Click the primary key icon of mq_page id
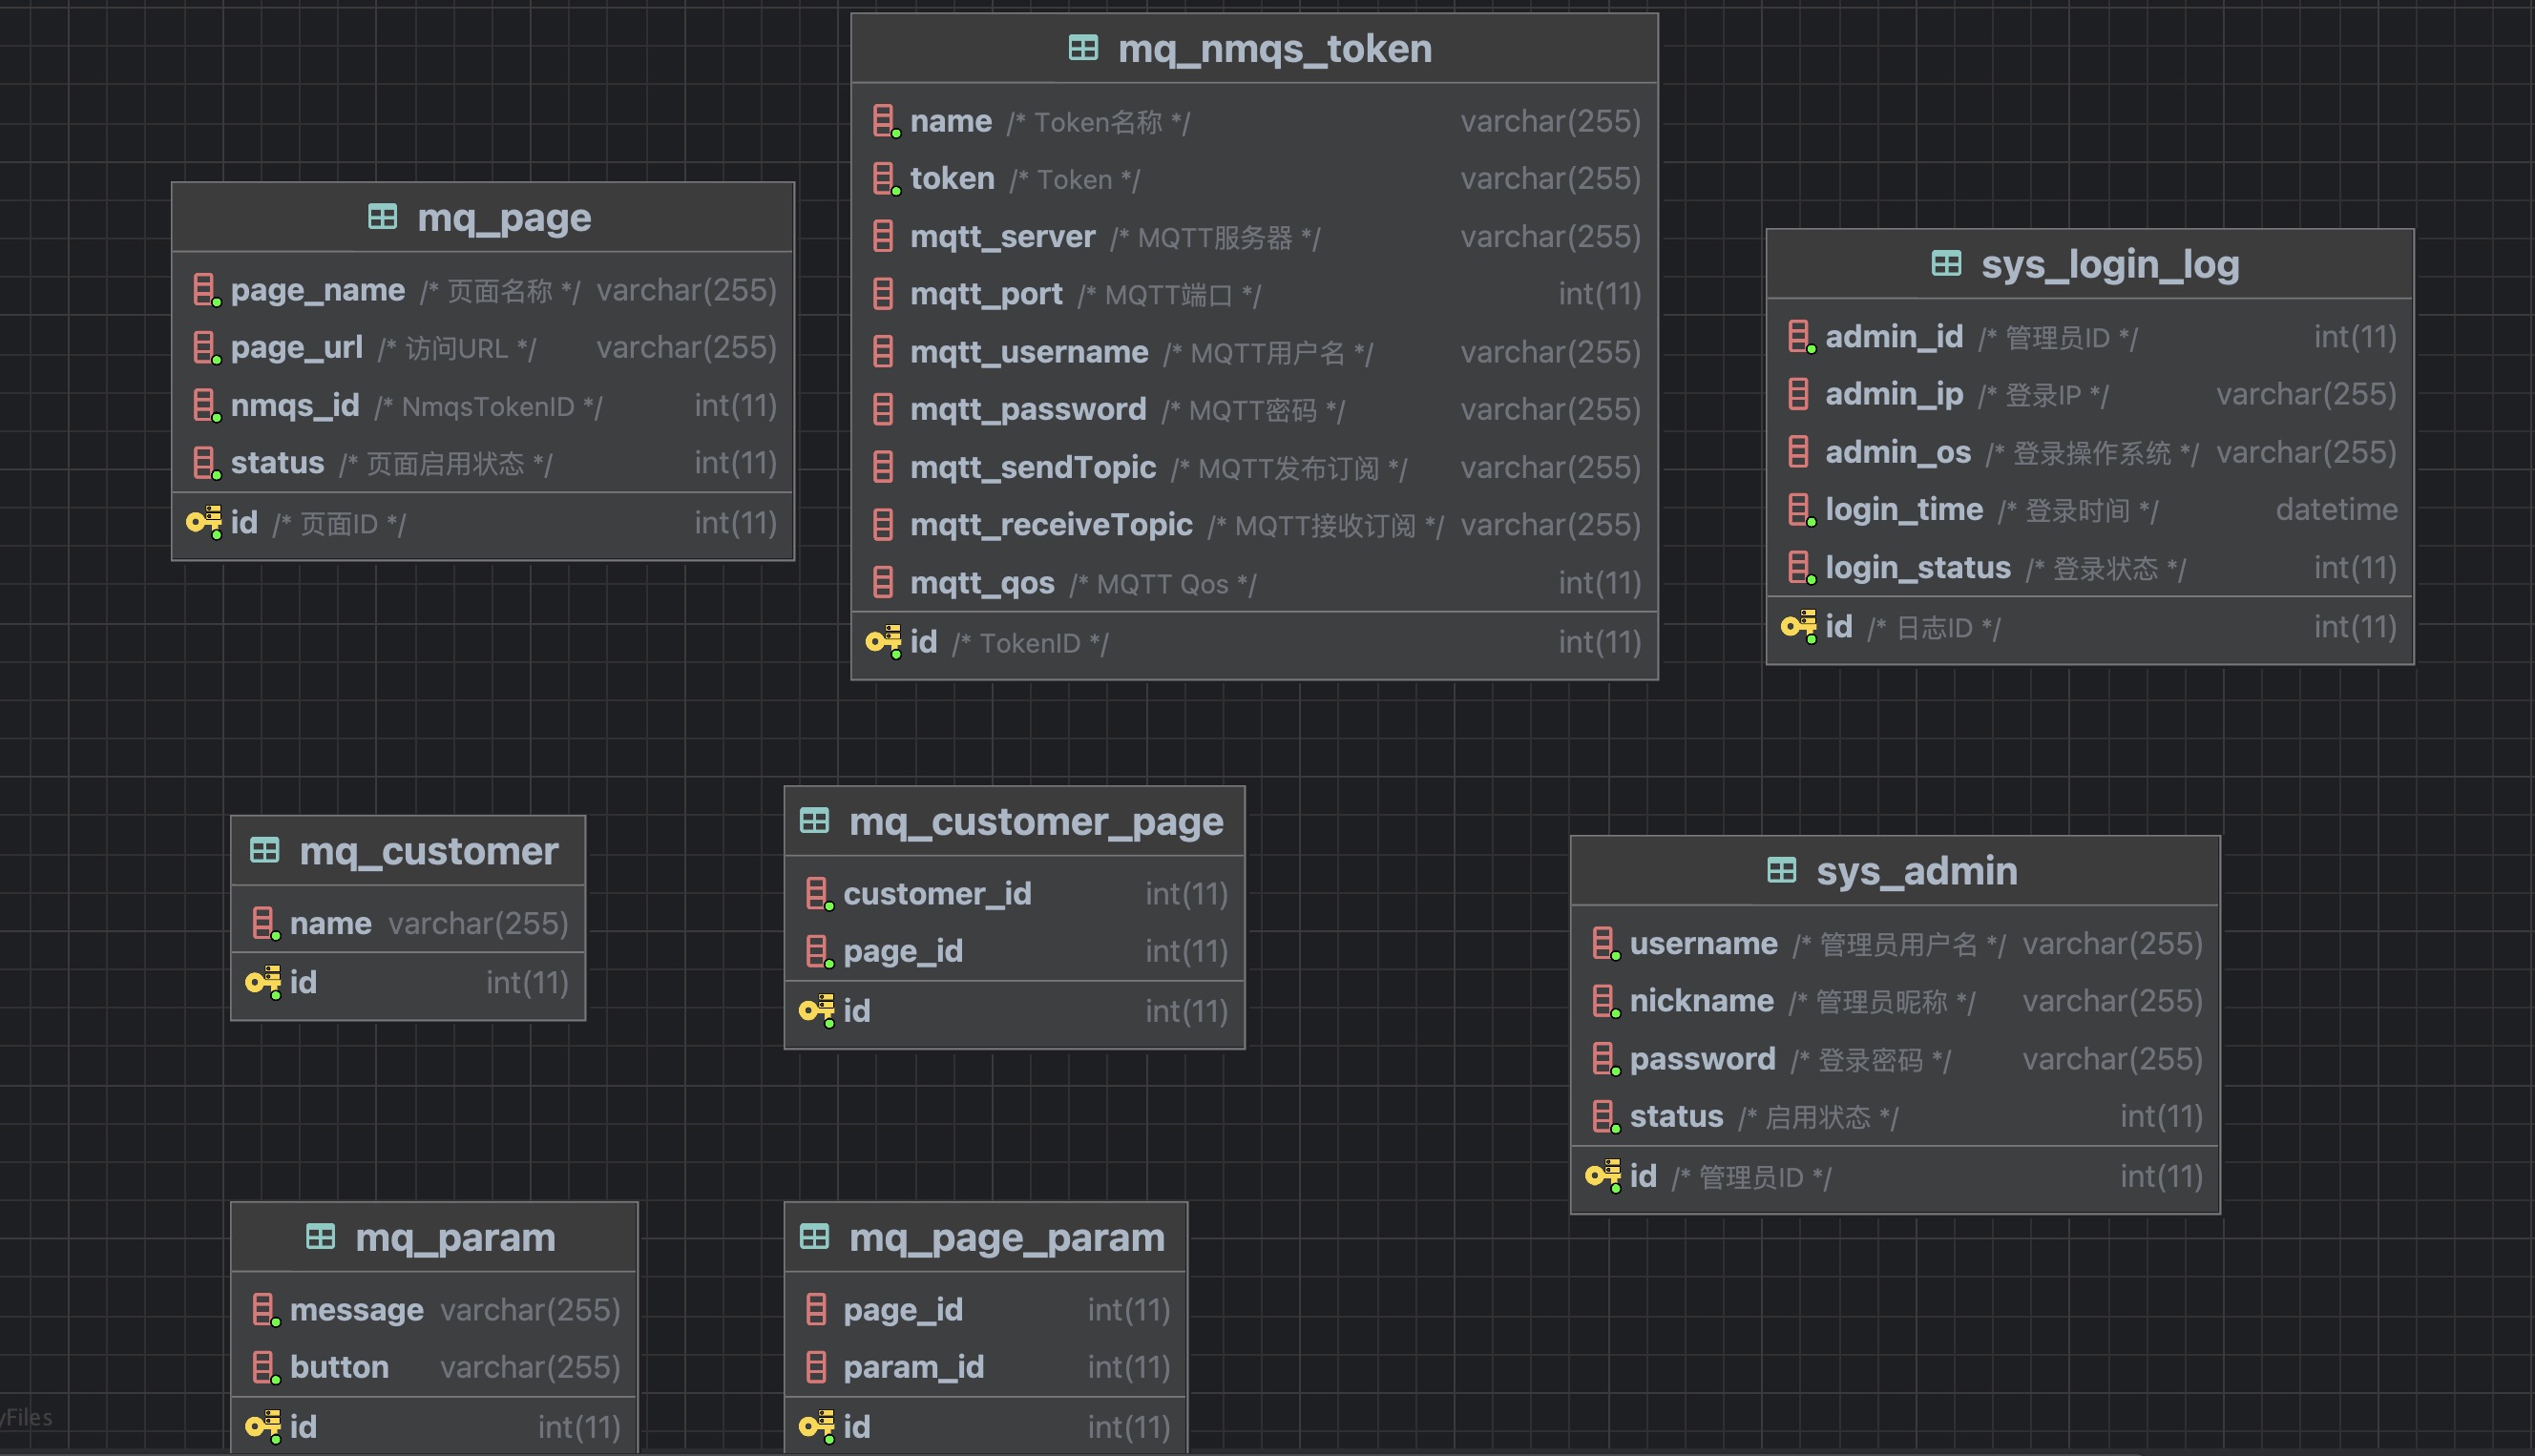Viewport: 2535px width, 1456px height. pyautogui.click(x=204, y=522)
